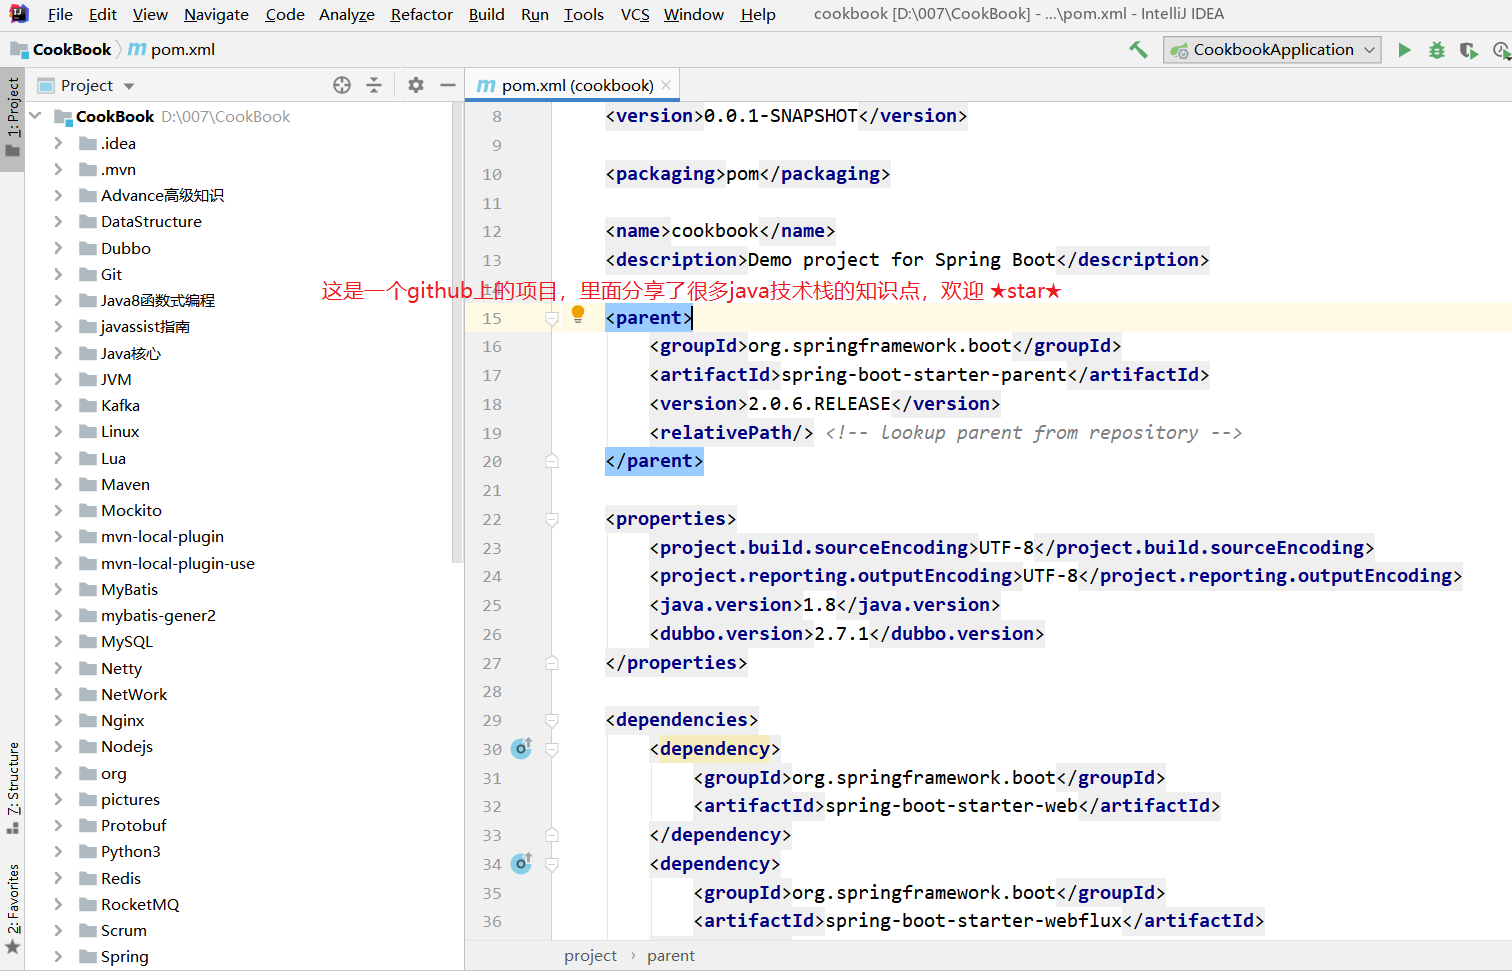Open the Refactor menu
Image resolution: width=1512 pixels, height=971 pixels.
tap(421, 14)
